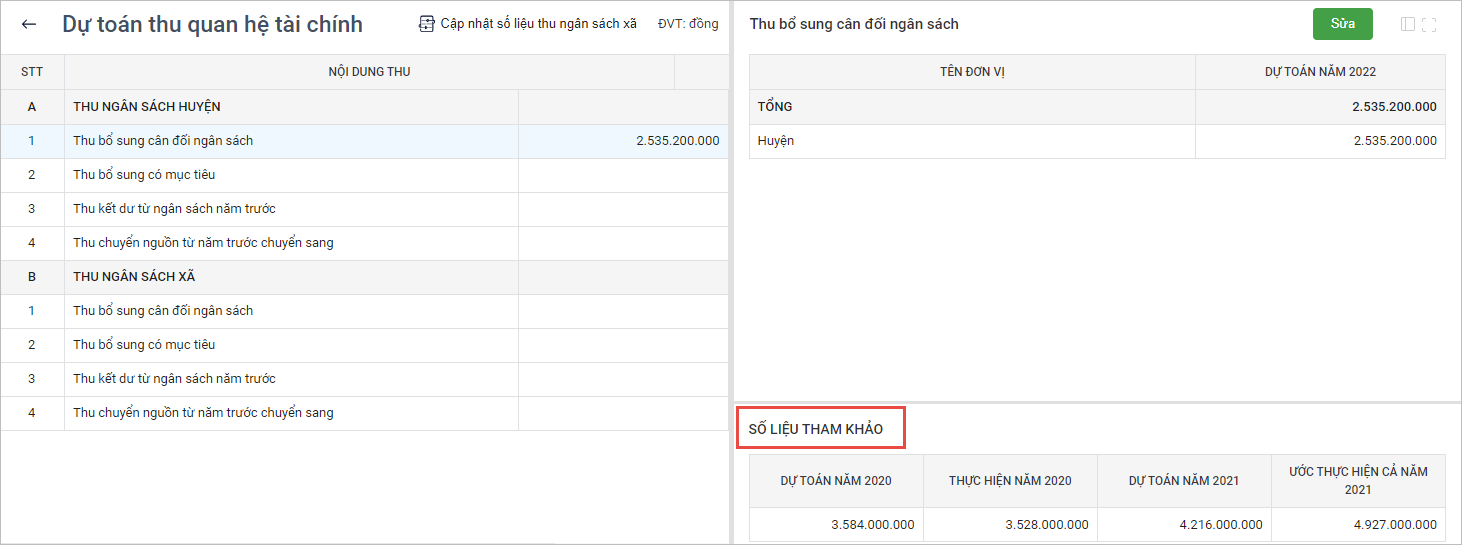Click the NỘI DUNG THU column header
Image resolution: width=1462 pixels, height=545 pixels.
point(369,72)
